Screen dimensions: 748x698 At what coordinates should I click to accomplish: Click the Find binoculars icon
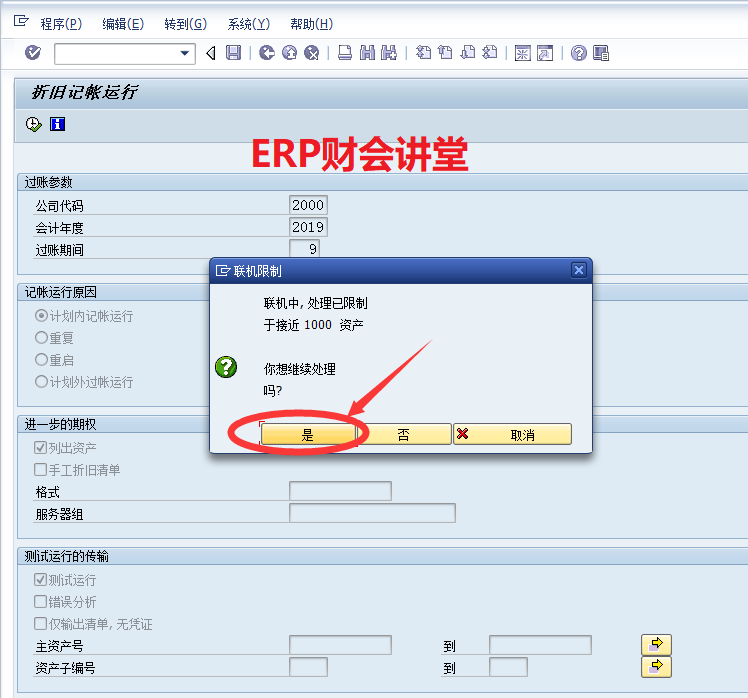coord(367,53)
